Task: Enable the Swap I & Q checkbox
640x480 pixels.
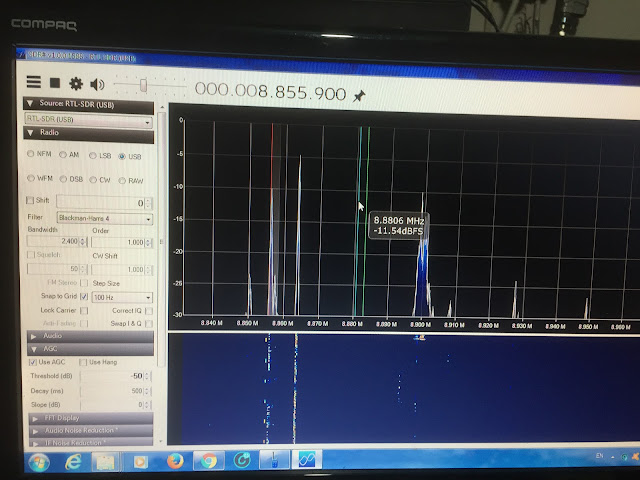Action: (149, 324)
